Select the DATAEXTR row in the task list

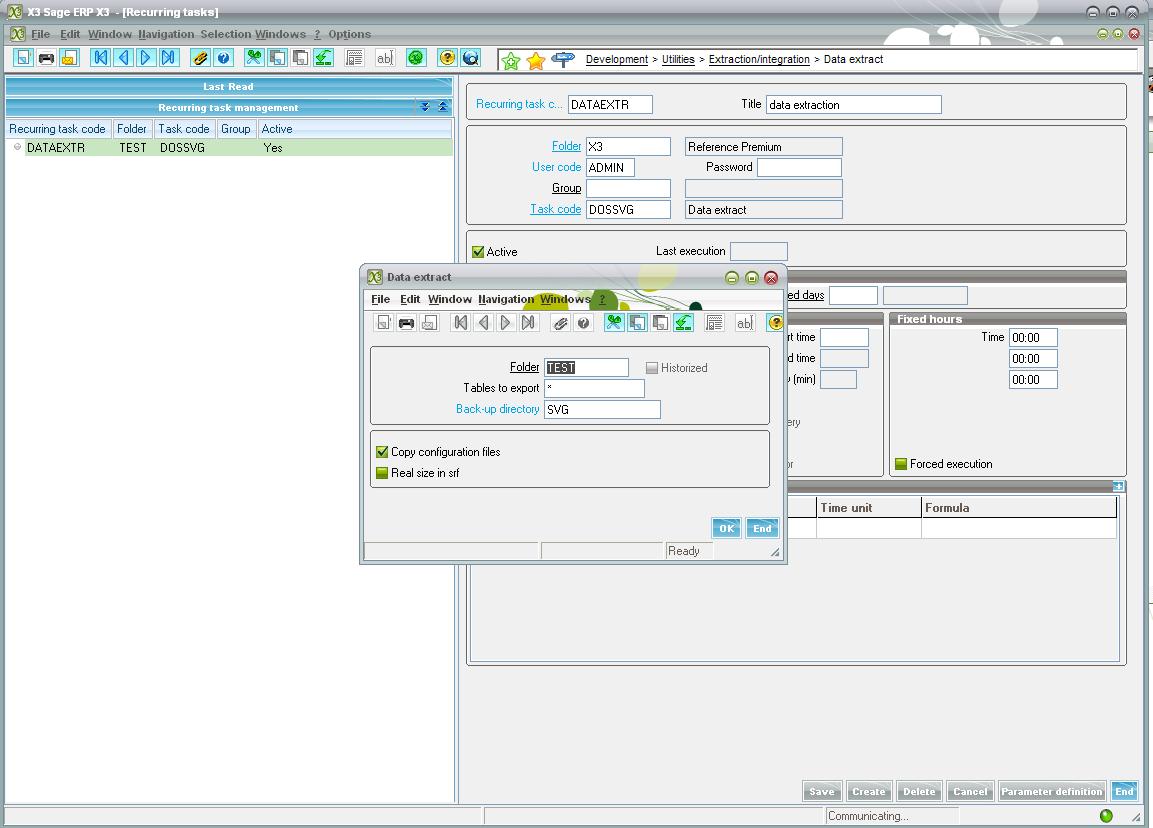[229, 148]
